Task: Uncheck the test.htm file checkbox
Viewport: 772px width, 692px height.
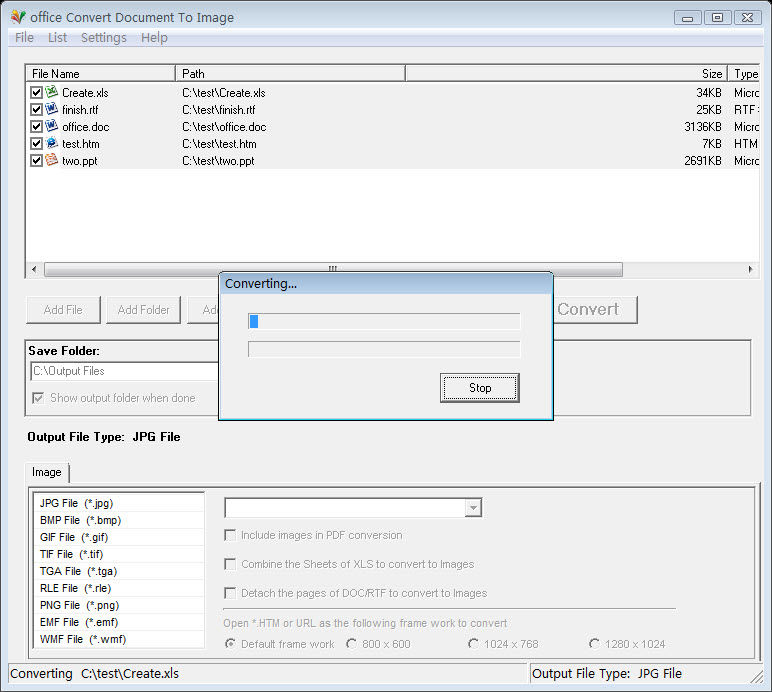Action: pos(36,144)
